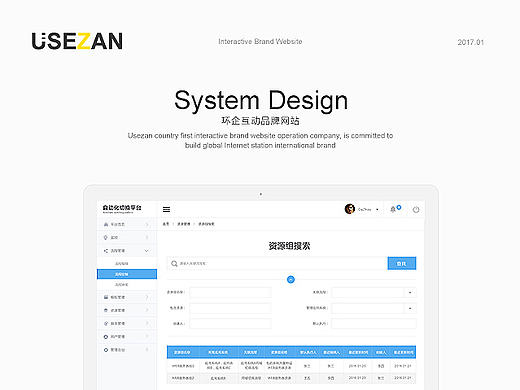Click the blue round collapse filters button

[291, 279]
